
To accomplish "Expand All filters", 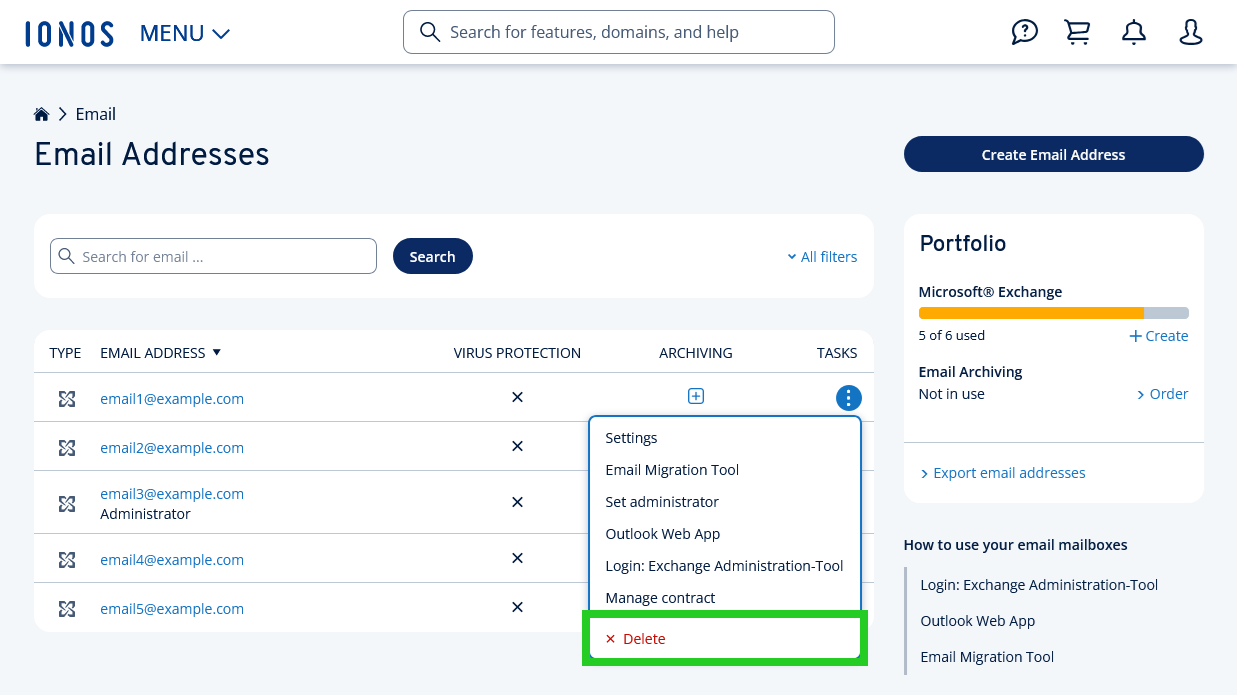I will (822, 257).
